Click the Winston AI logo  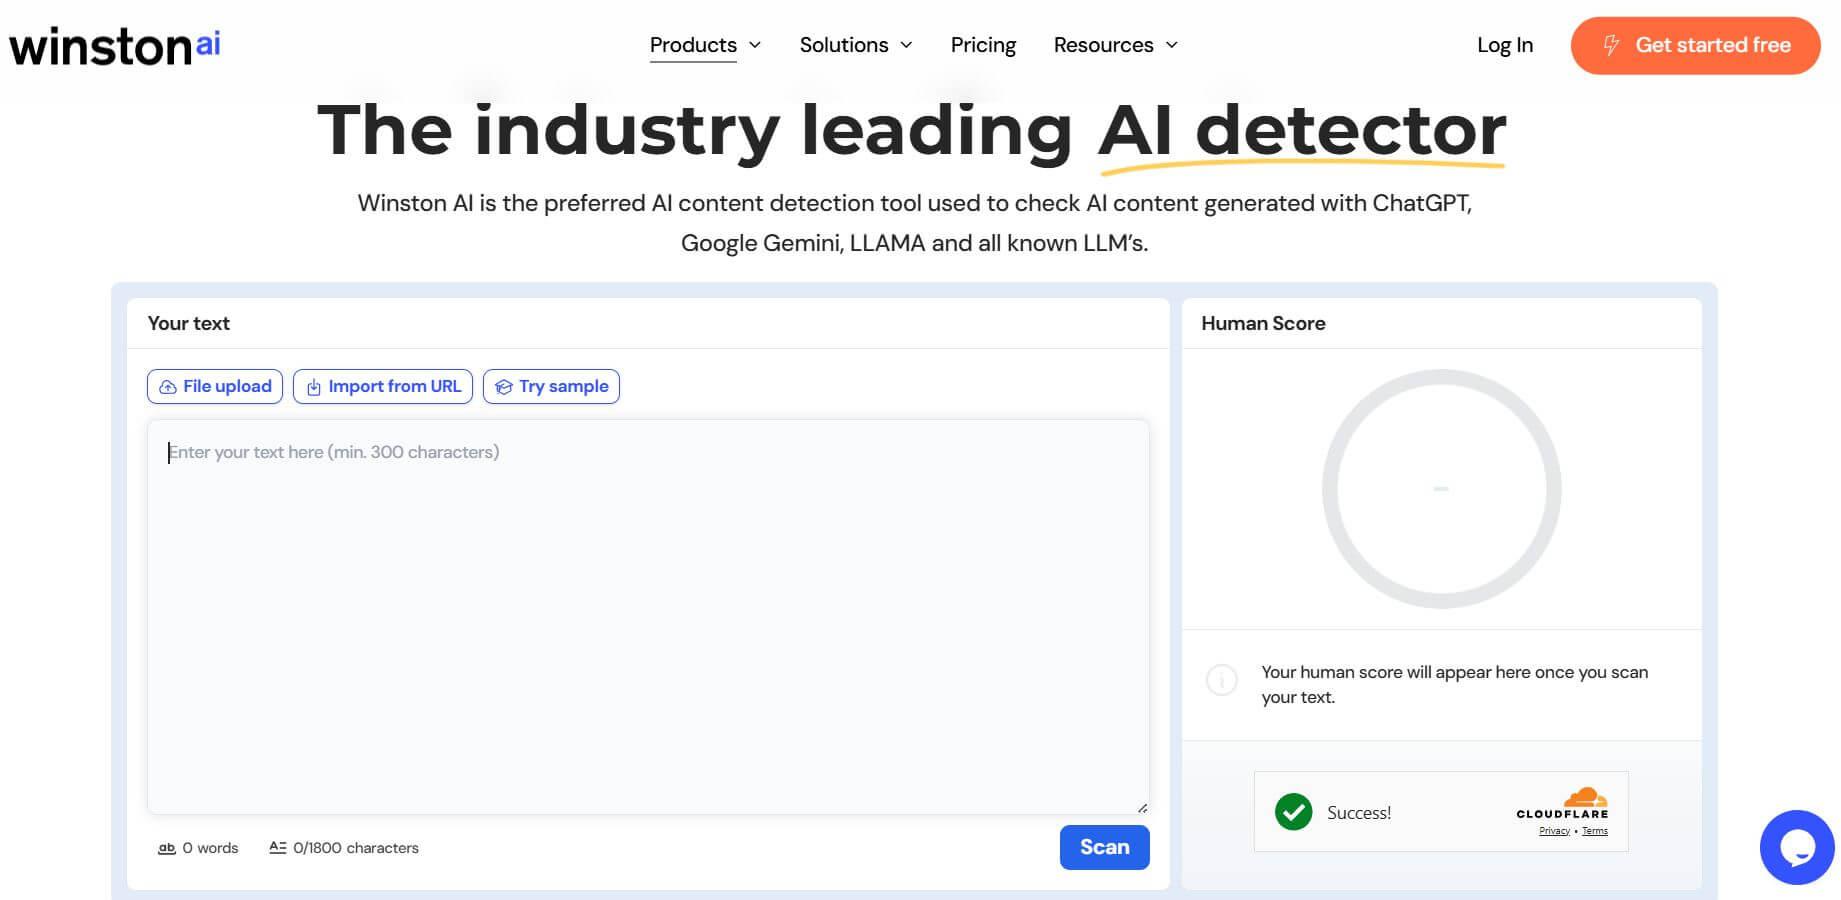pos(115,46)
